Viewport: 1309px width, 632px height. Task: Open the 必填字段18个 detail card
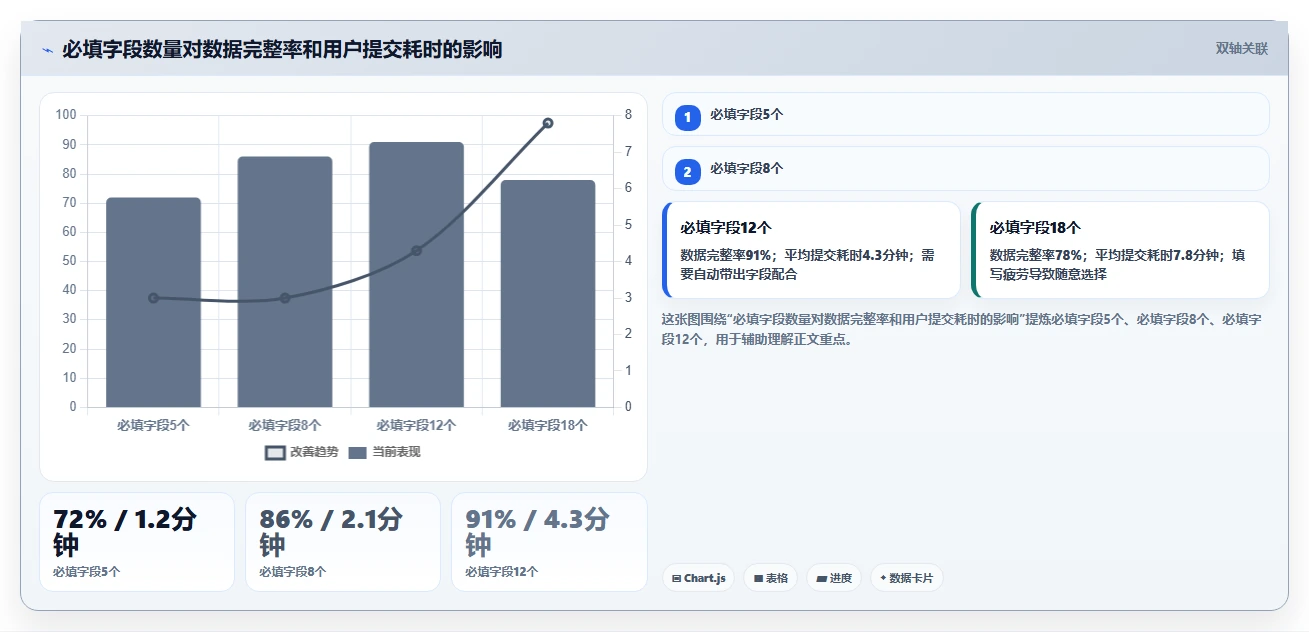(x=1120, y=250)
